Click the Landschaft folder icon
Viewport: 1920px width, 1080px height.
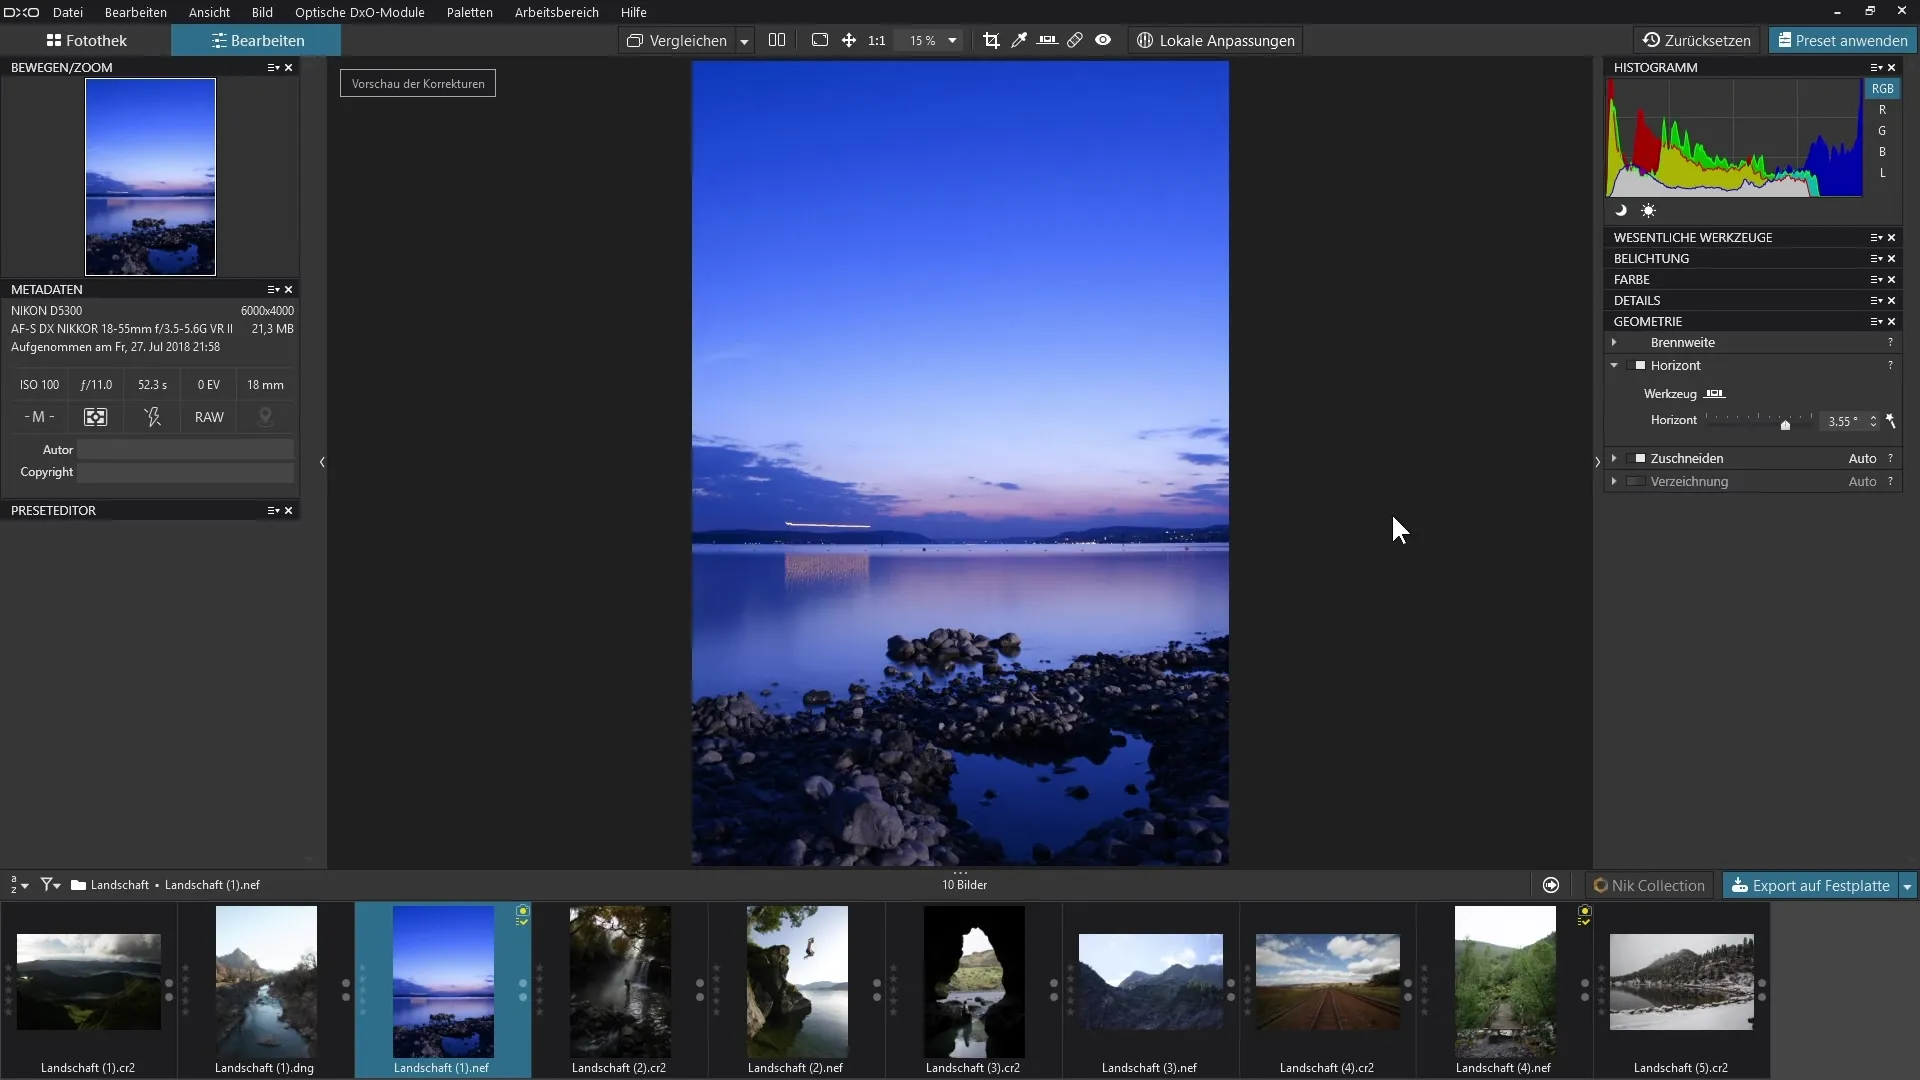pyautogui.click(x=78, y=885)
